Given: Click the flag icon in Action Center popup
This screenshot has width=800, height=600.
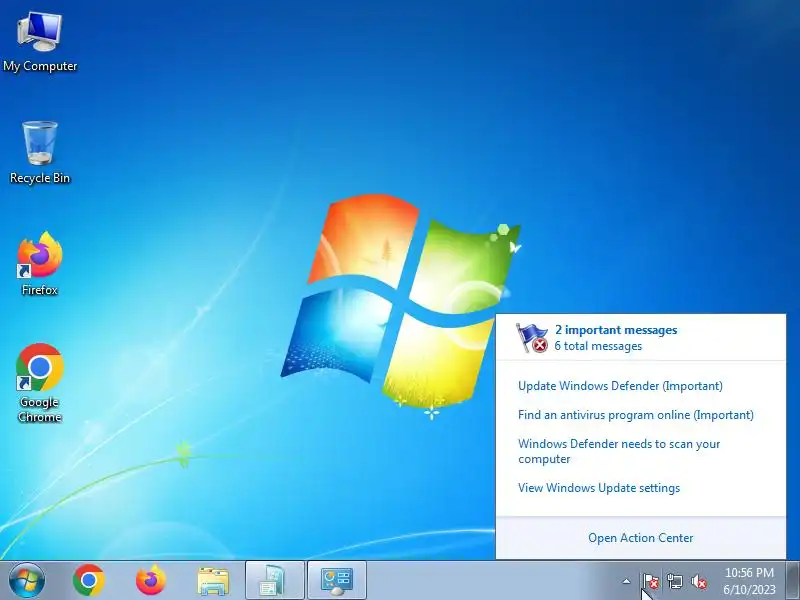Looking at the screenshot, I should 532,338.
